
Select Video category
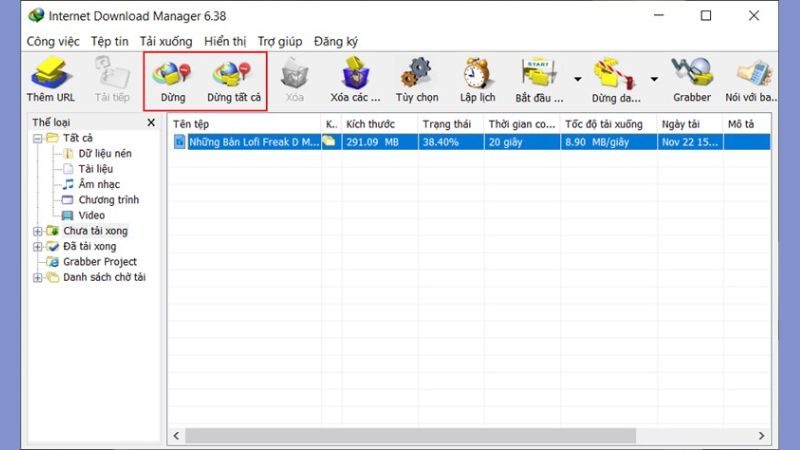[x=91, y=215]
